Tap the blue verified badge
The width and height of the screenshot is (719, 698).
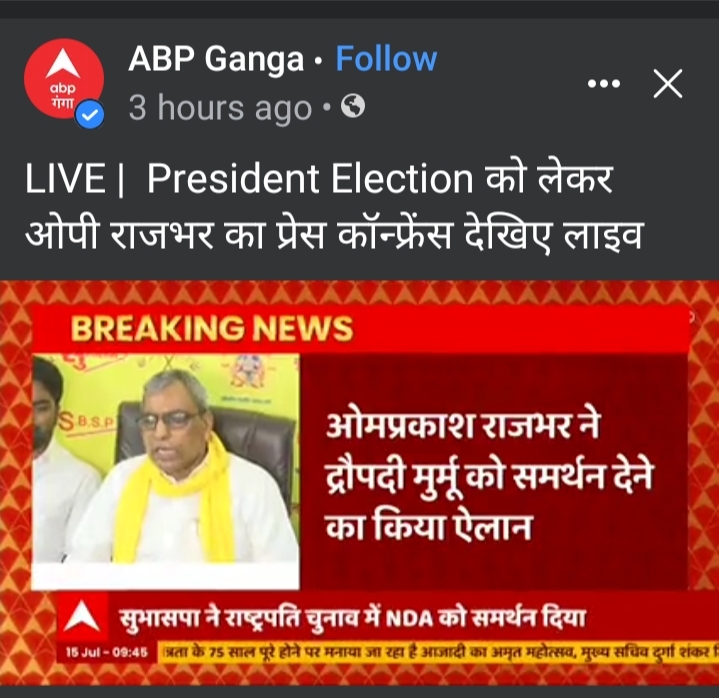(89, 114)
